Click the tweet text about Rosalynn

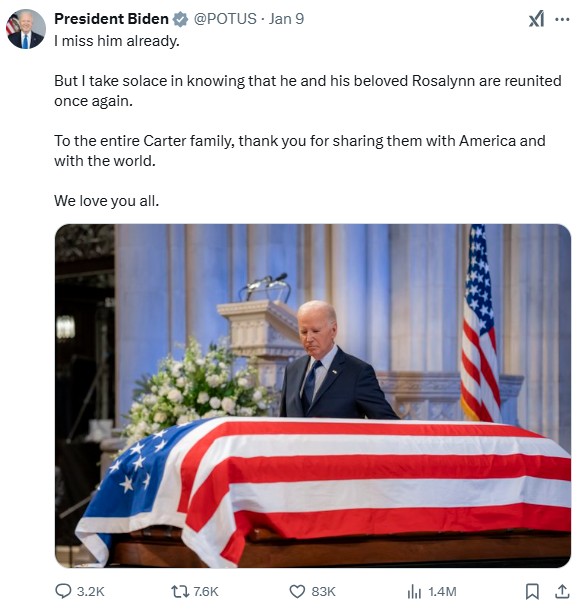point(308,90)
